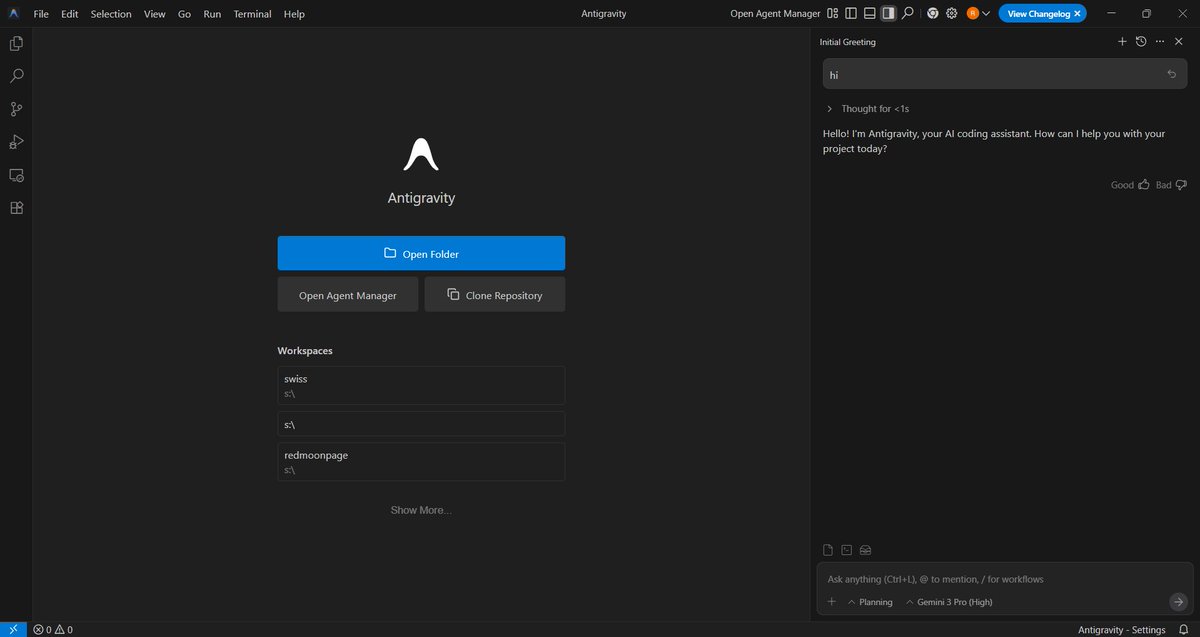Click the magnifier search icon in title bar

tap(908, 14)
